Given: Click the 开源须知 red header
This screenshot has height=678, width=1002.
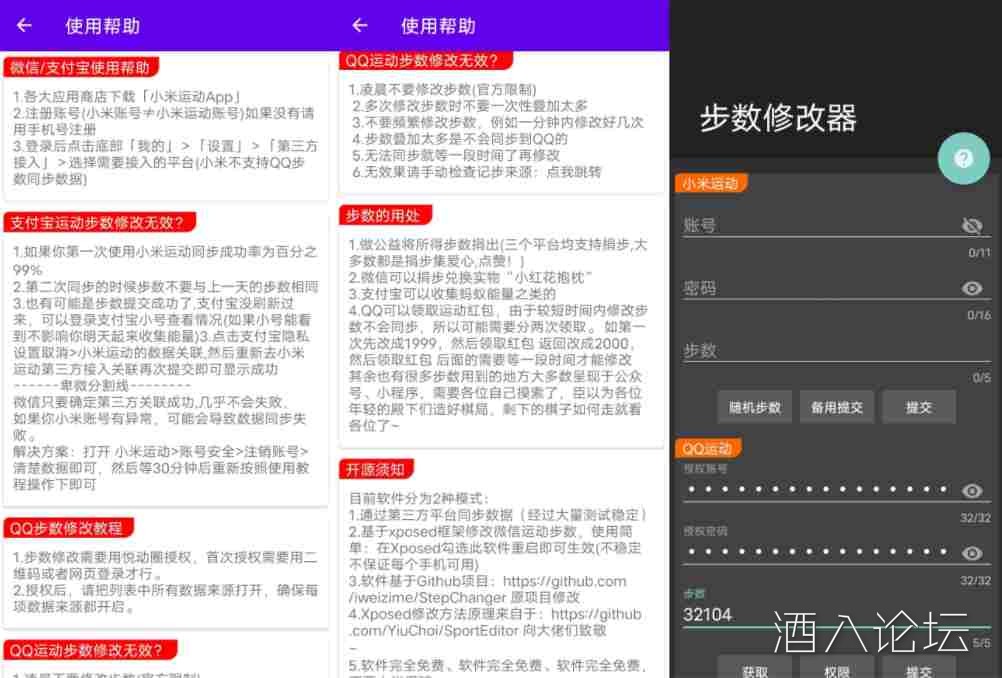Looking at the screenshot, I should 376,470.
